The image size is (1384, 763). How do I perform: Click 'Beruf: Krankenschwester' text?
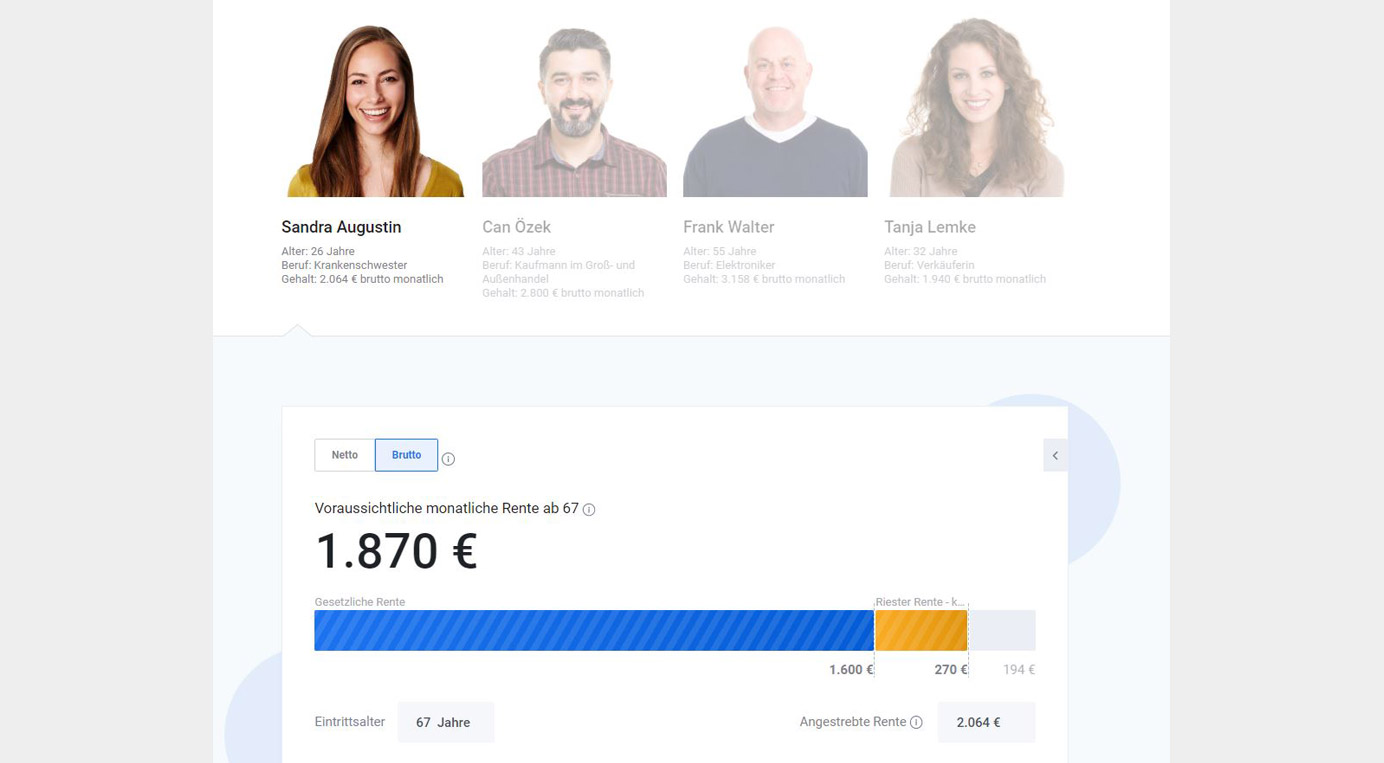[x=344, y=265]
